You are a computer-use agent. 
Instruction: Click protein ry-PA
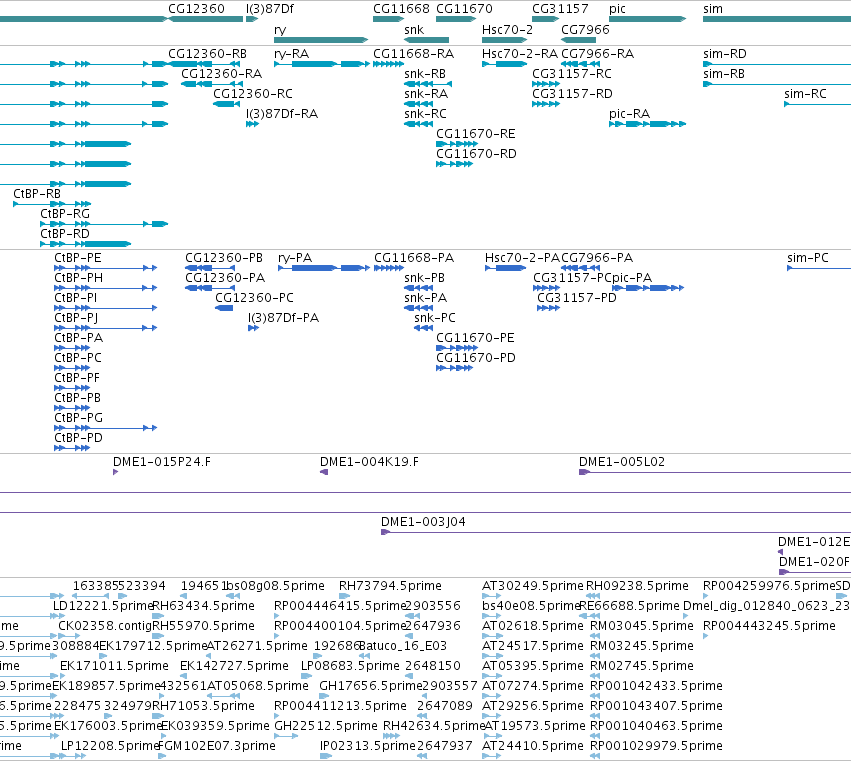[295, 258]
